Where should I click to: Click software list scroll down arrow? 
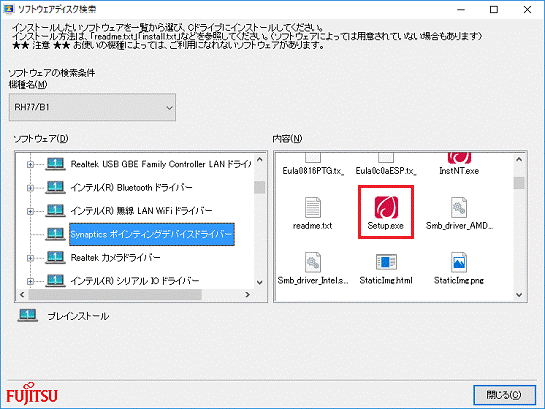click(x=260, y=282)
